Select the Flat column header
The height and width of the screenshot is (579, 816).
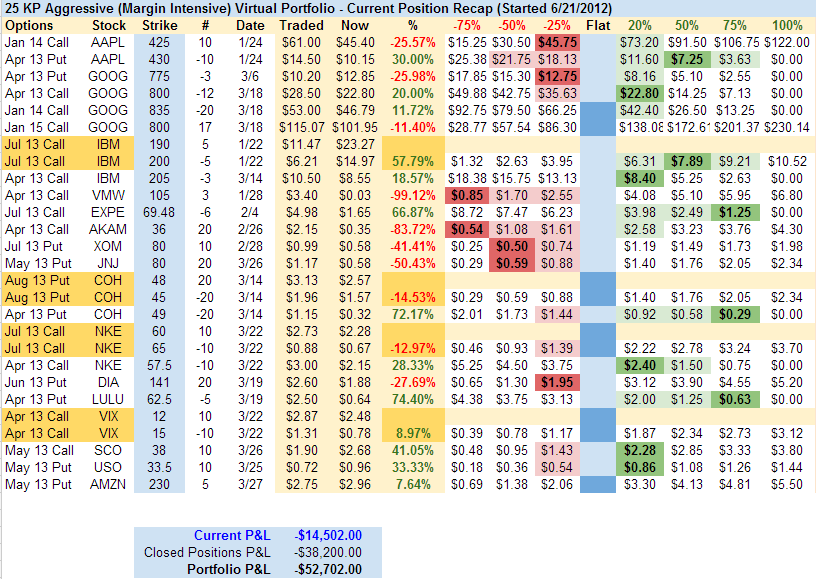600,24
